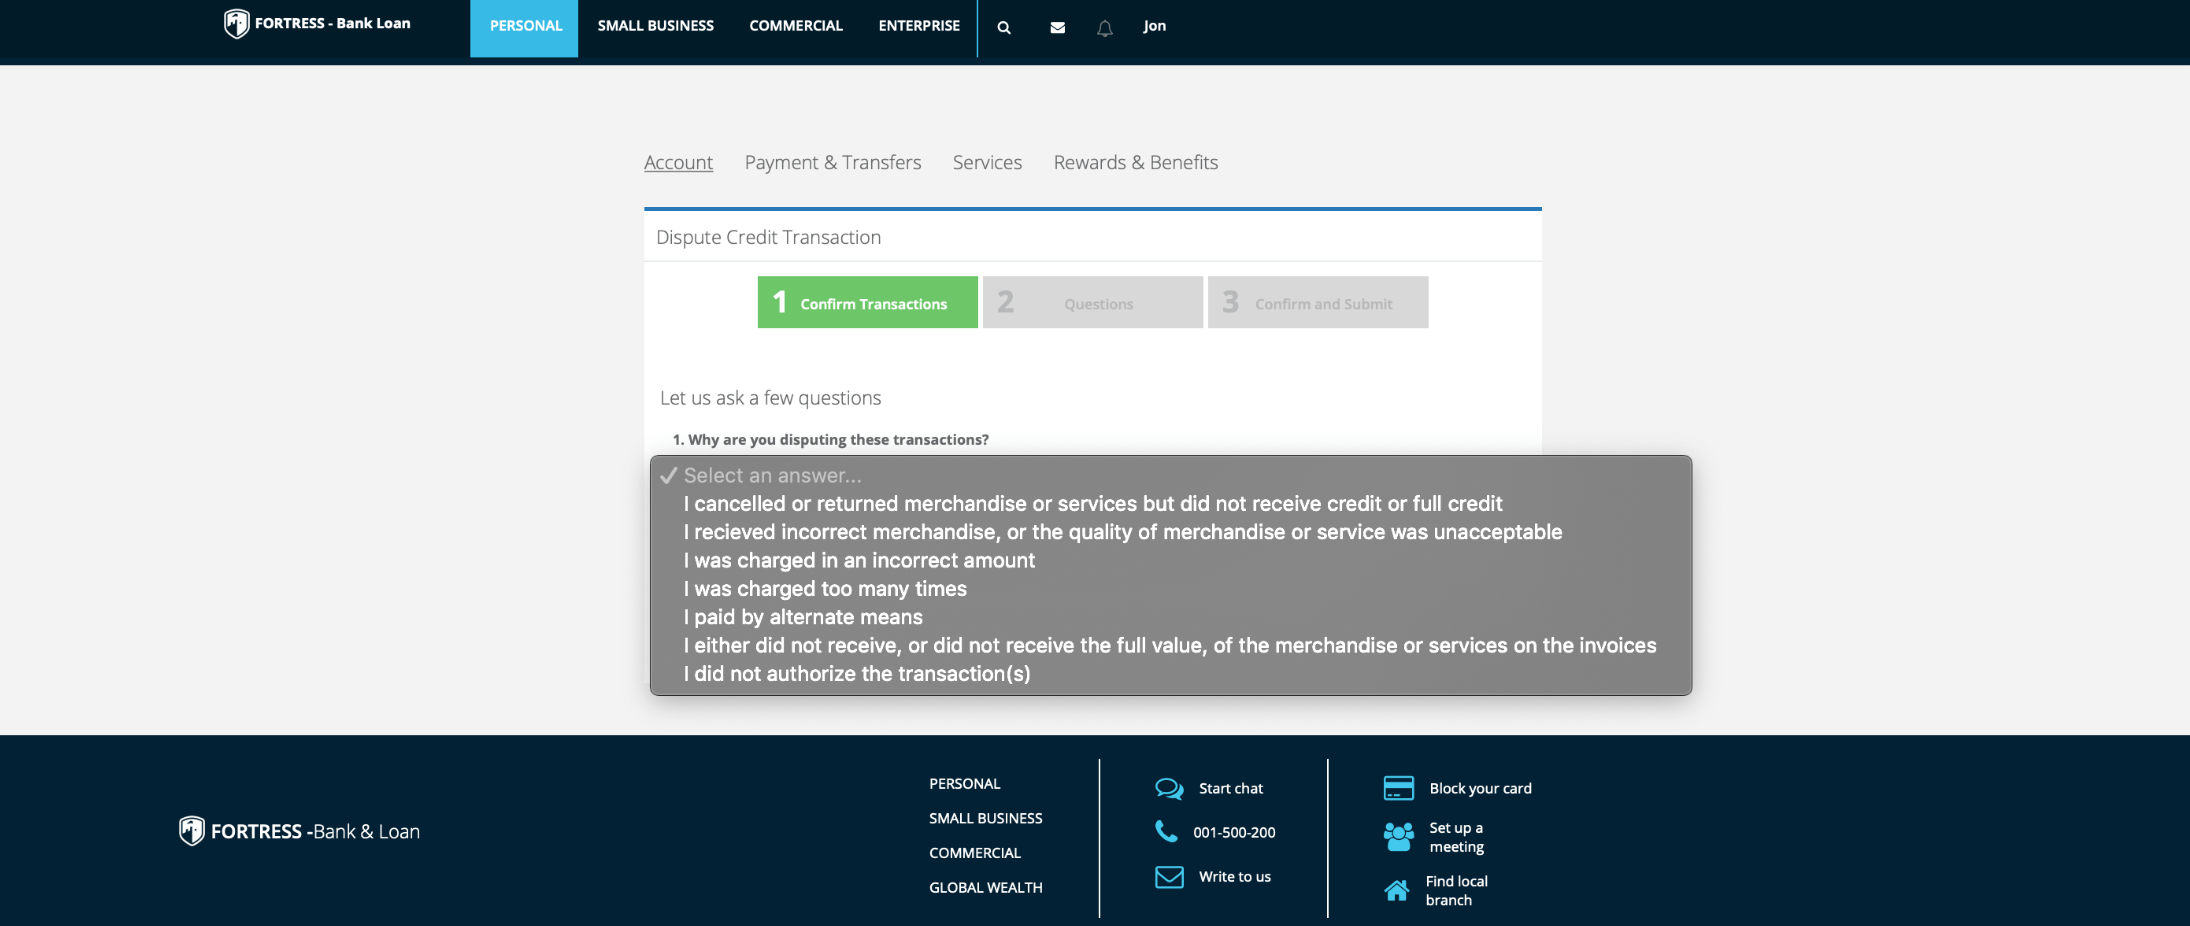This screenshot has width=2190, height=926.
Task: Click the Find local branch house icon
Action: click(1397, 890)
